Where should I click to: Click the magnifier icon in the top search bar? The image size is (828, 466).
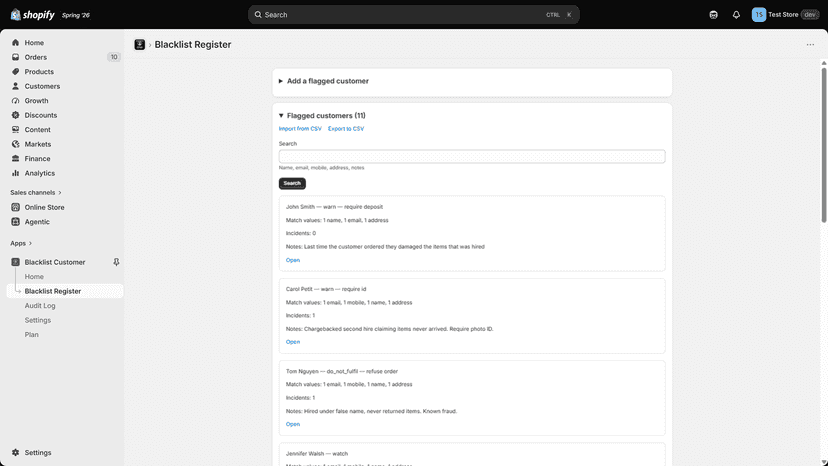pos(258,15)
